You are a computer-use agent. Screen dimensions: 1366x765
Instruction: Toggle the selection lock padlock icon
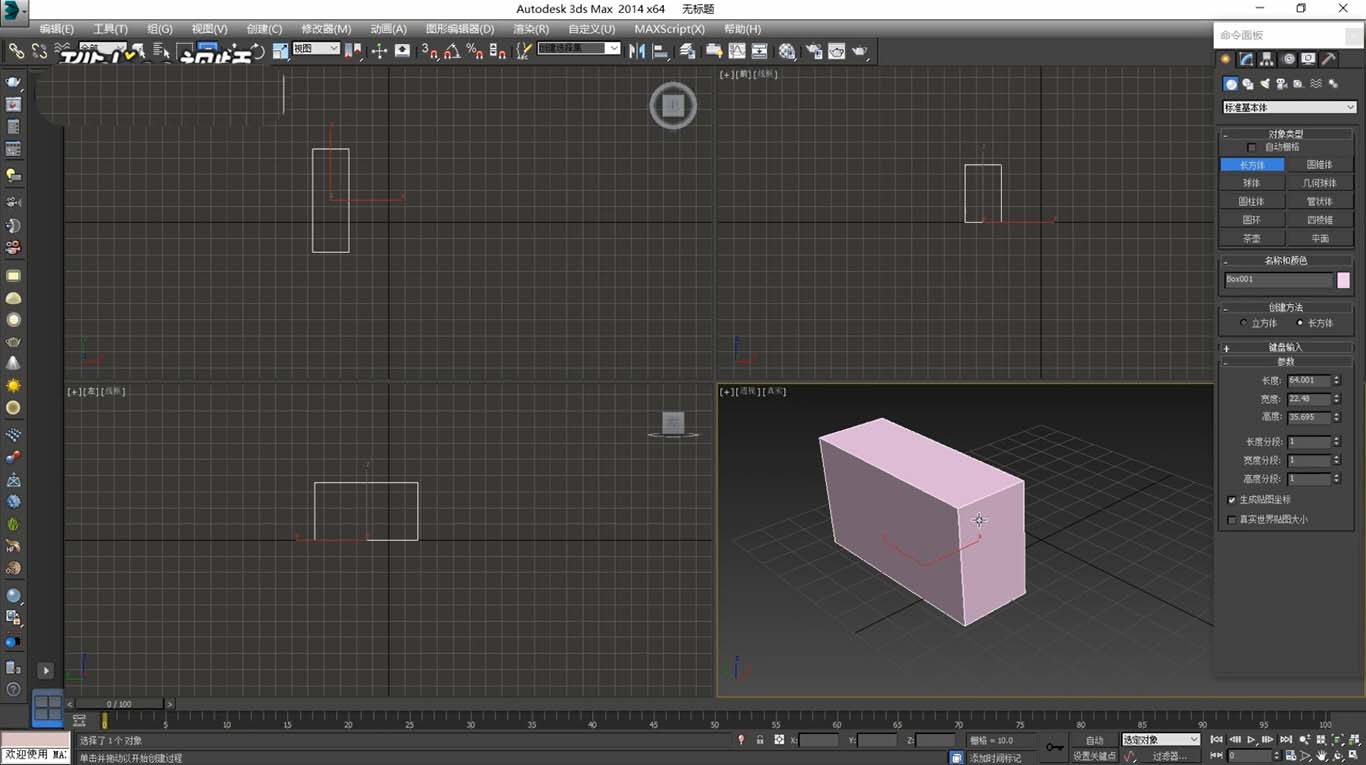pyautogui.click(x=760, y=740)
